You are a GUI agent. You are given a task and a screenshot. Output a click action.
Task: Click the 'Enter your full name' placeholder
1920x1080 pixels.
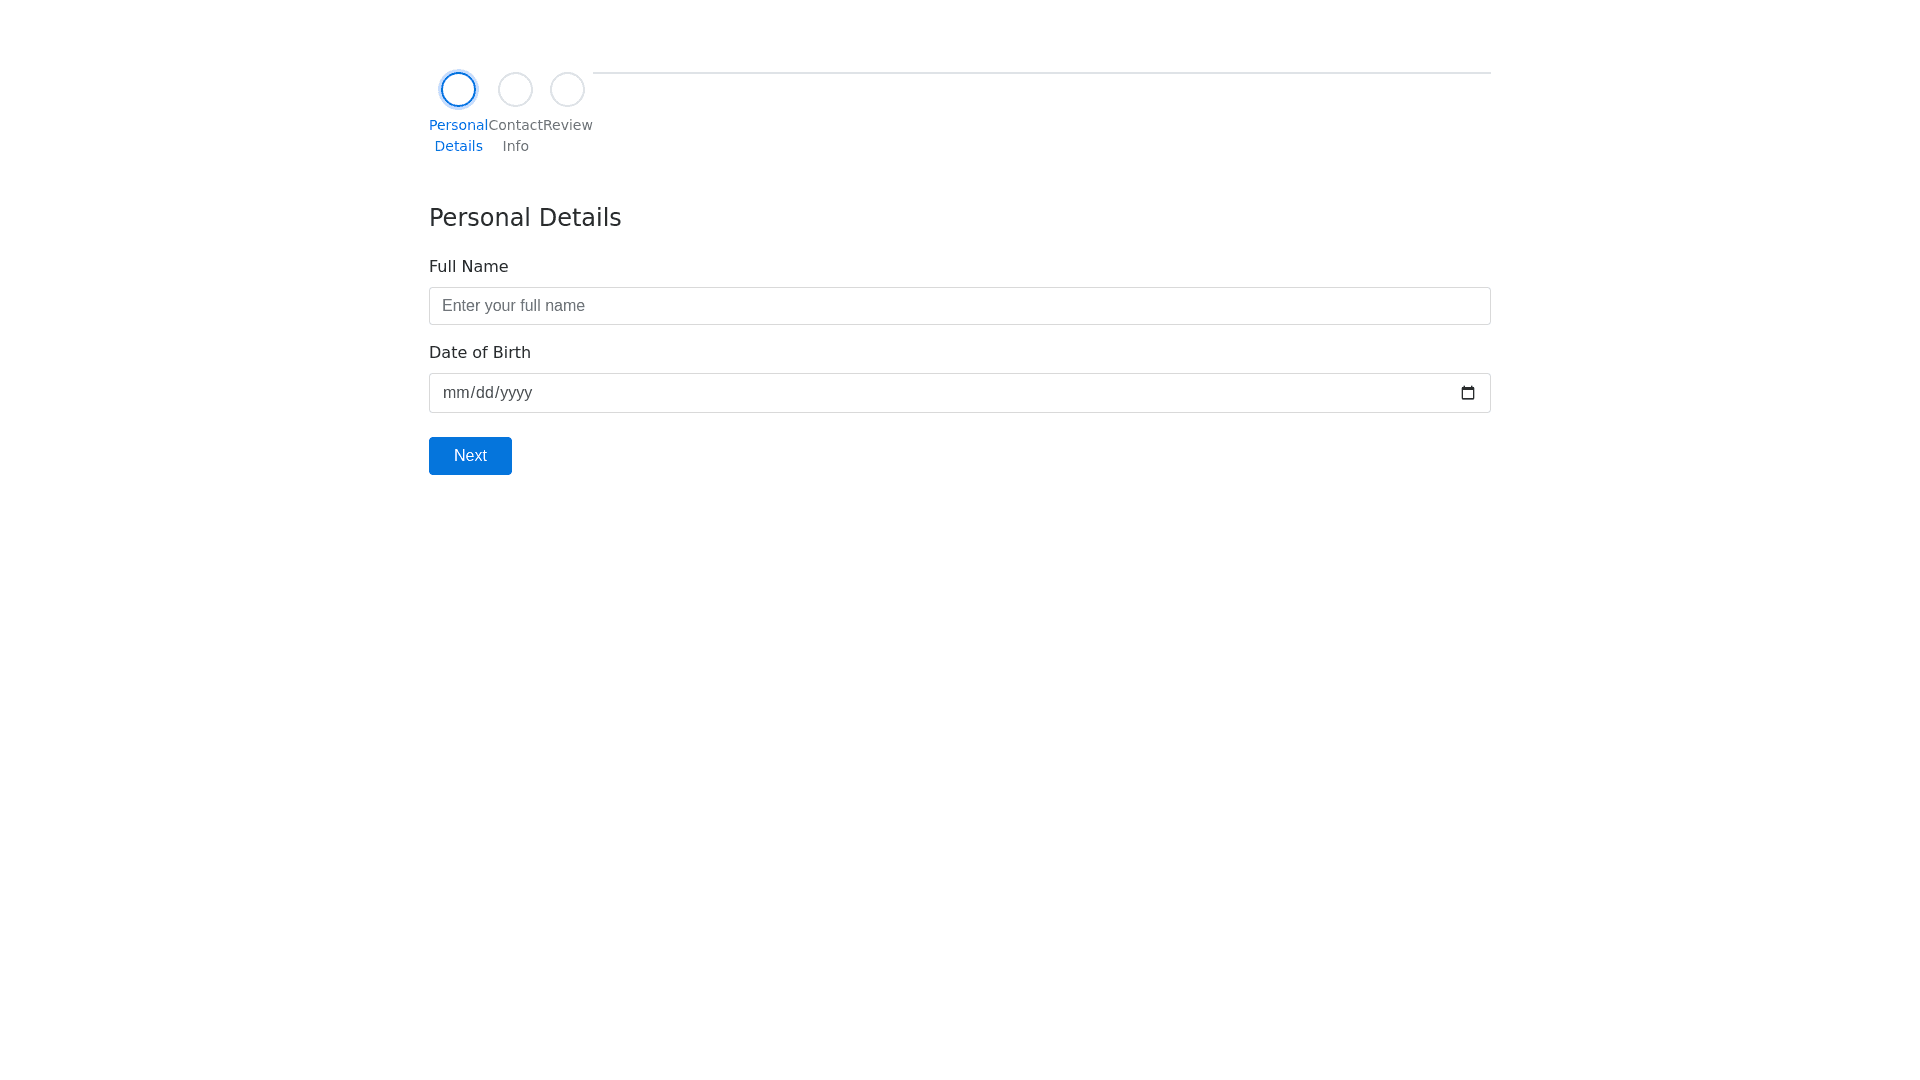pyautogui.click(x=513, y=306)
